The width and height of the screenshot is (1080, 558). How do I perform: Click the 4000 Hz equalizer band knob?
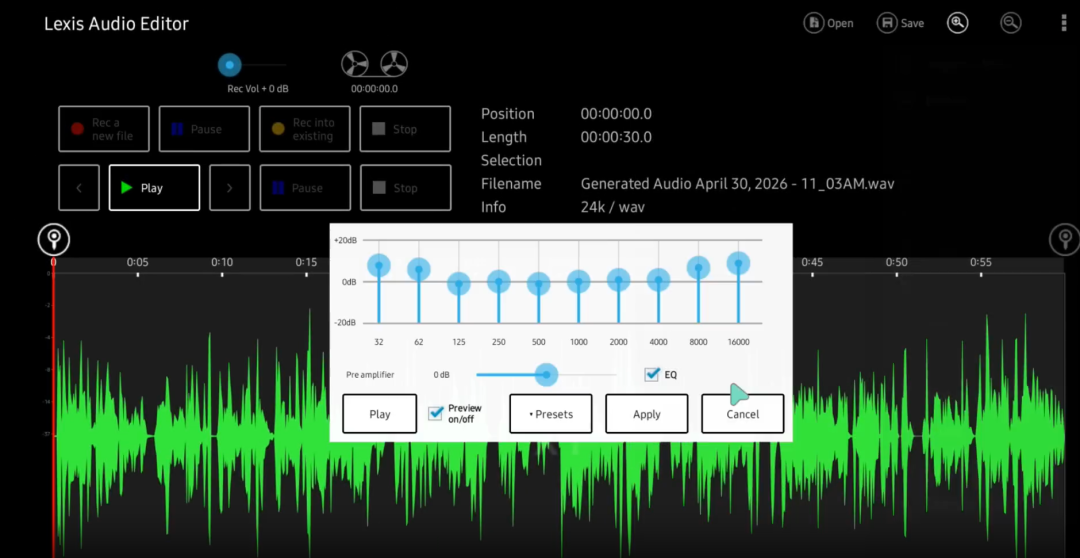(x=658, y=280)
